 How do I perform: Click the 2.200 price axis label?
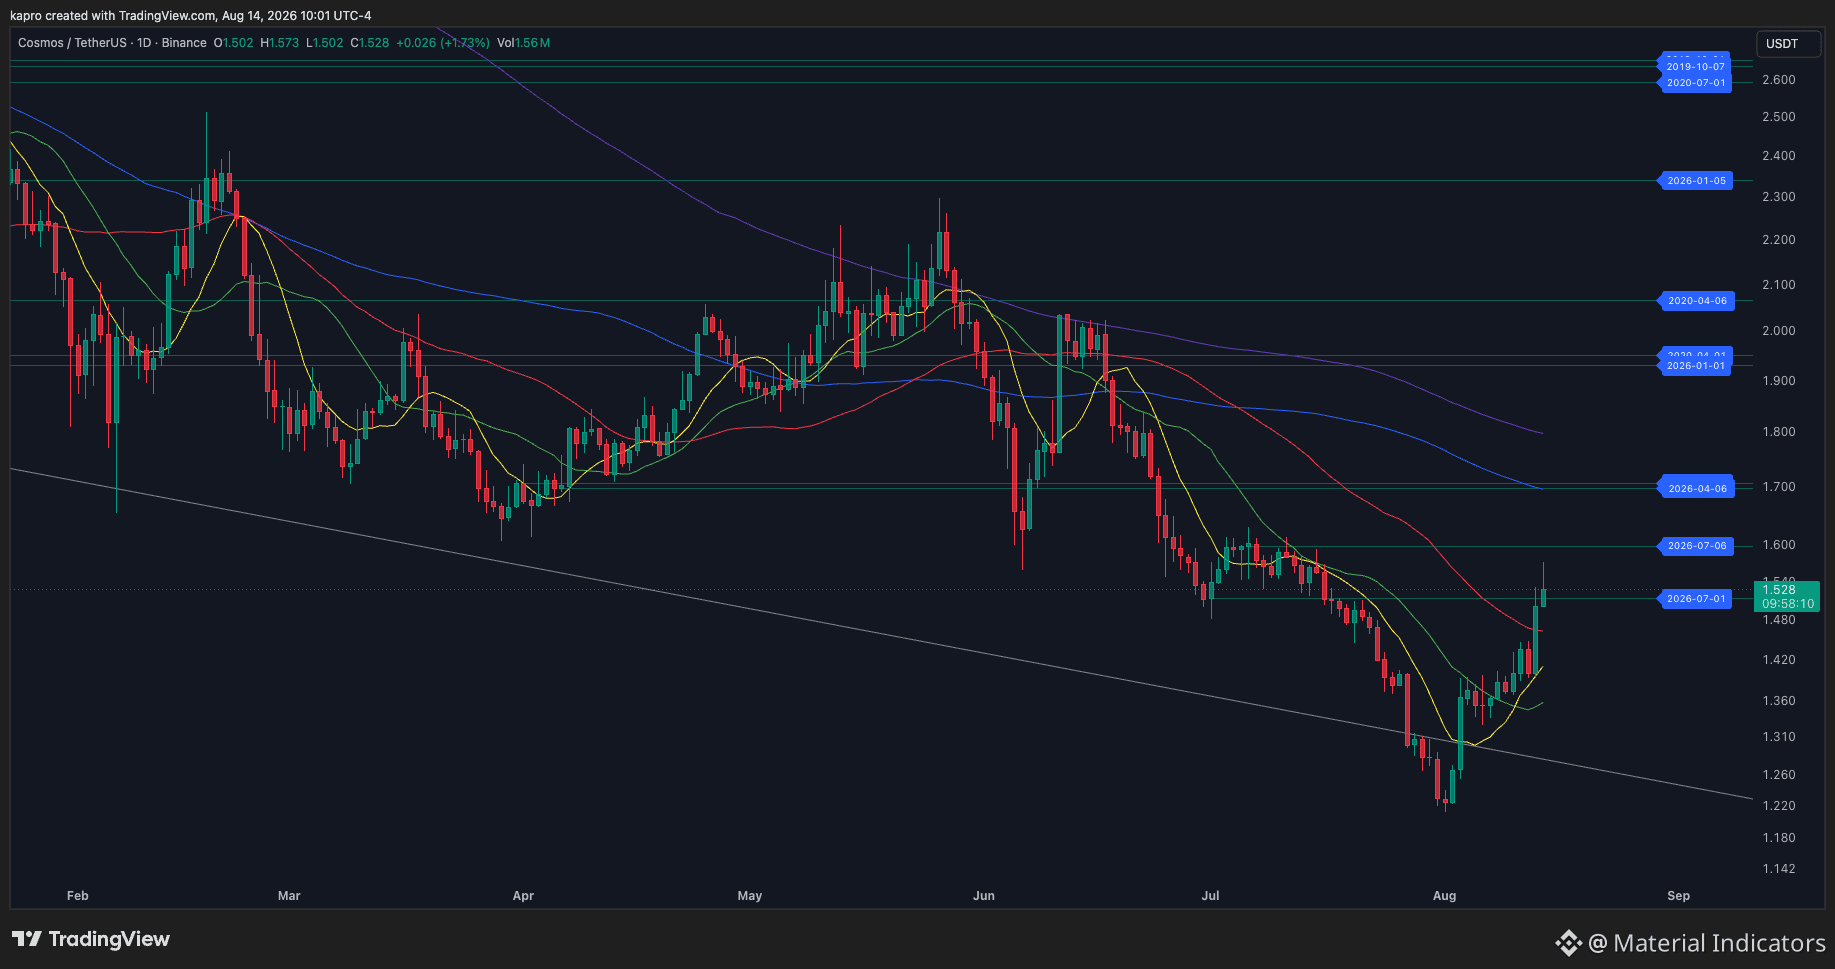pos(1778,240)
